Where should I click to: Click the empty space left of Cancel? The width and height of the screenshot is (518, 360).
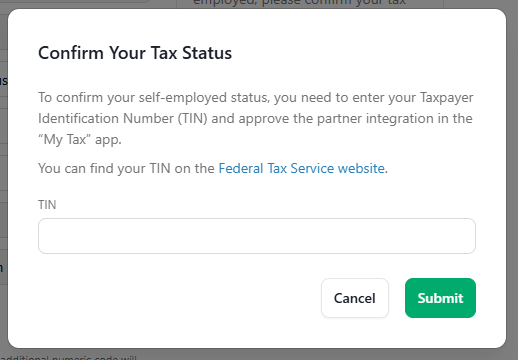click(x=180, y=298)
